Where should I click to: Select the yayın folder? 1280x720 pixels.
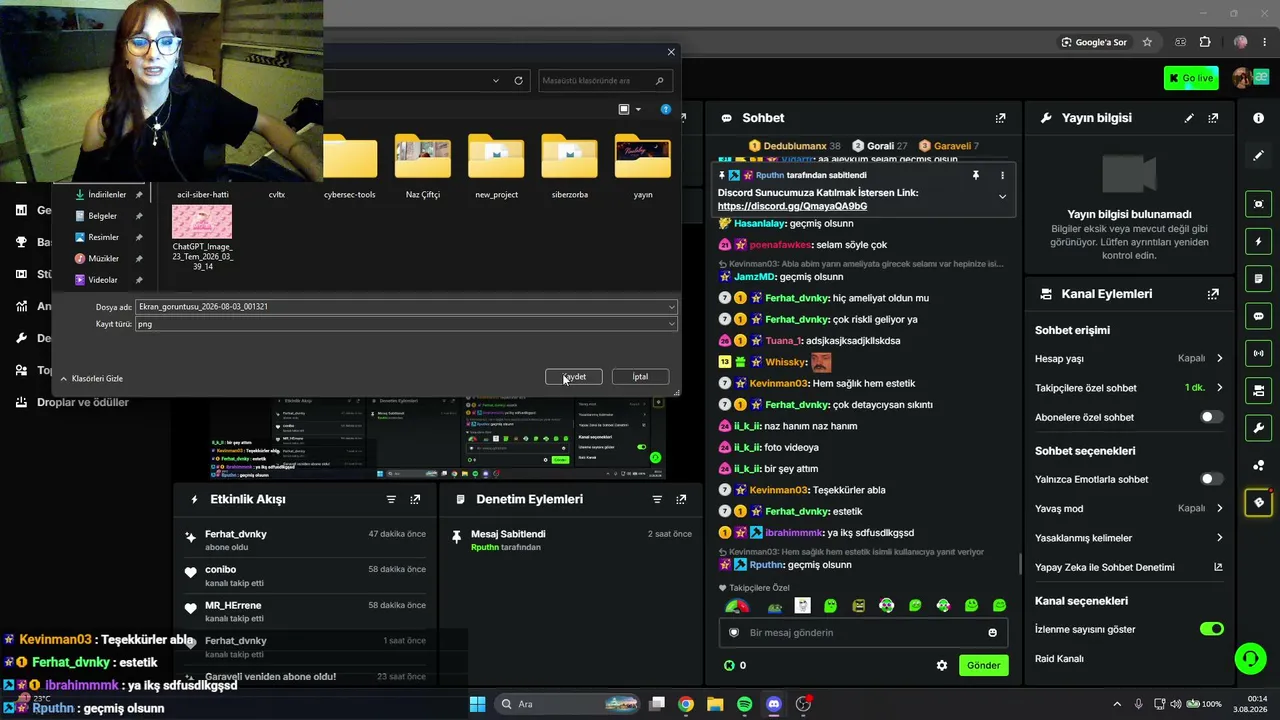pos(643,166)
